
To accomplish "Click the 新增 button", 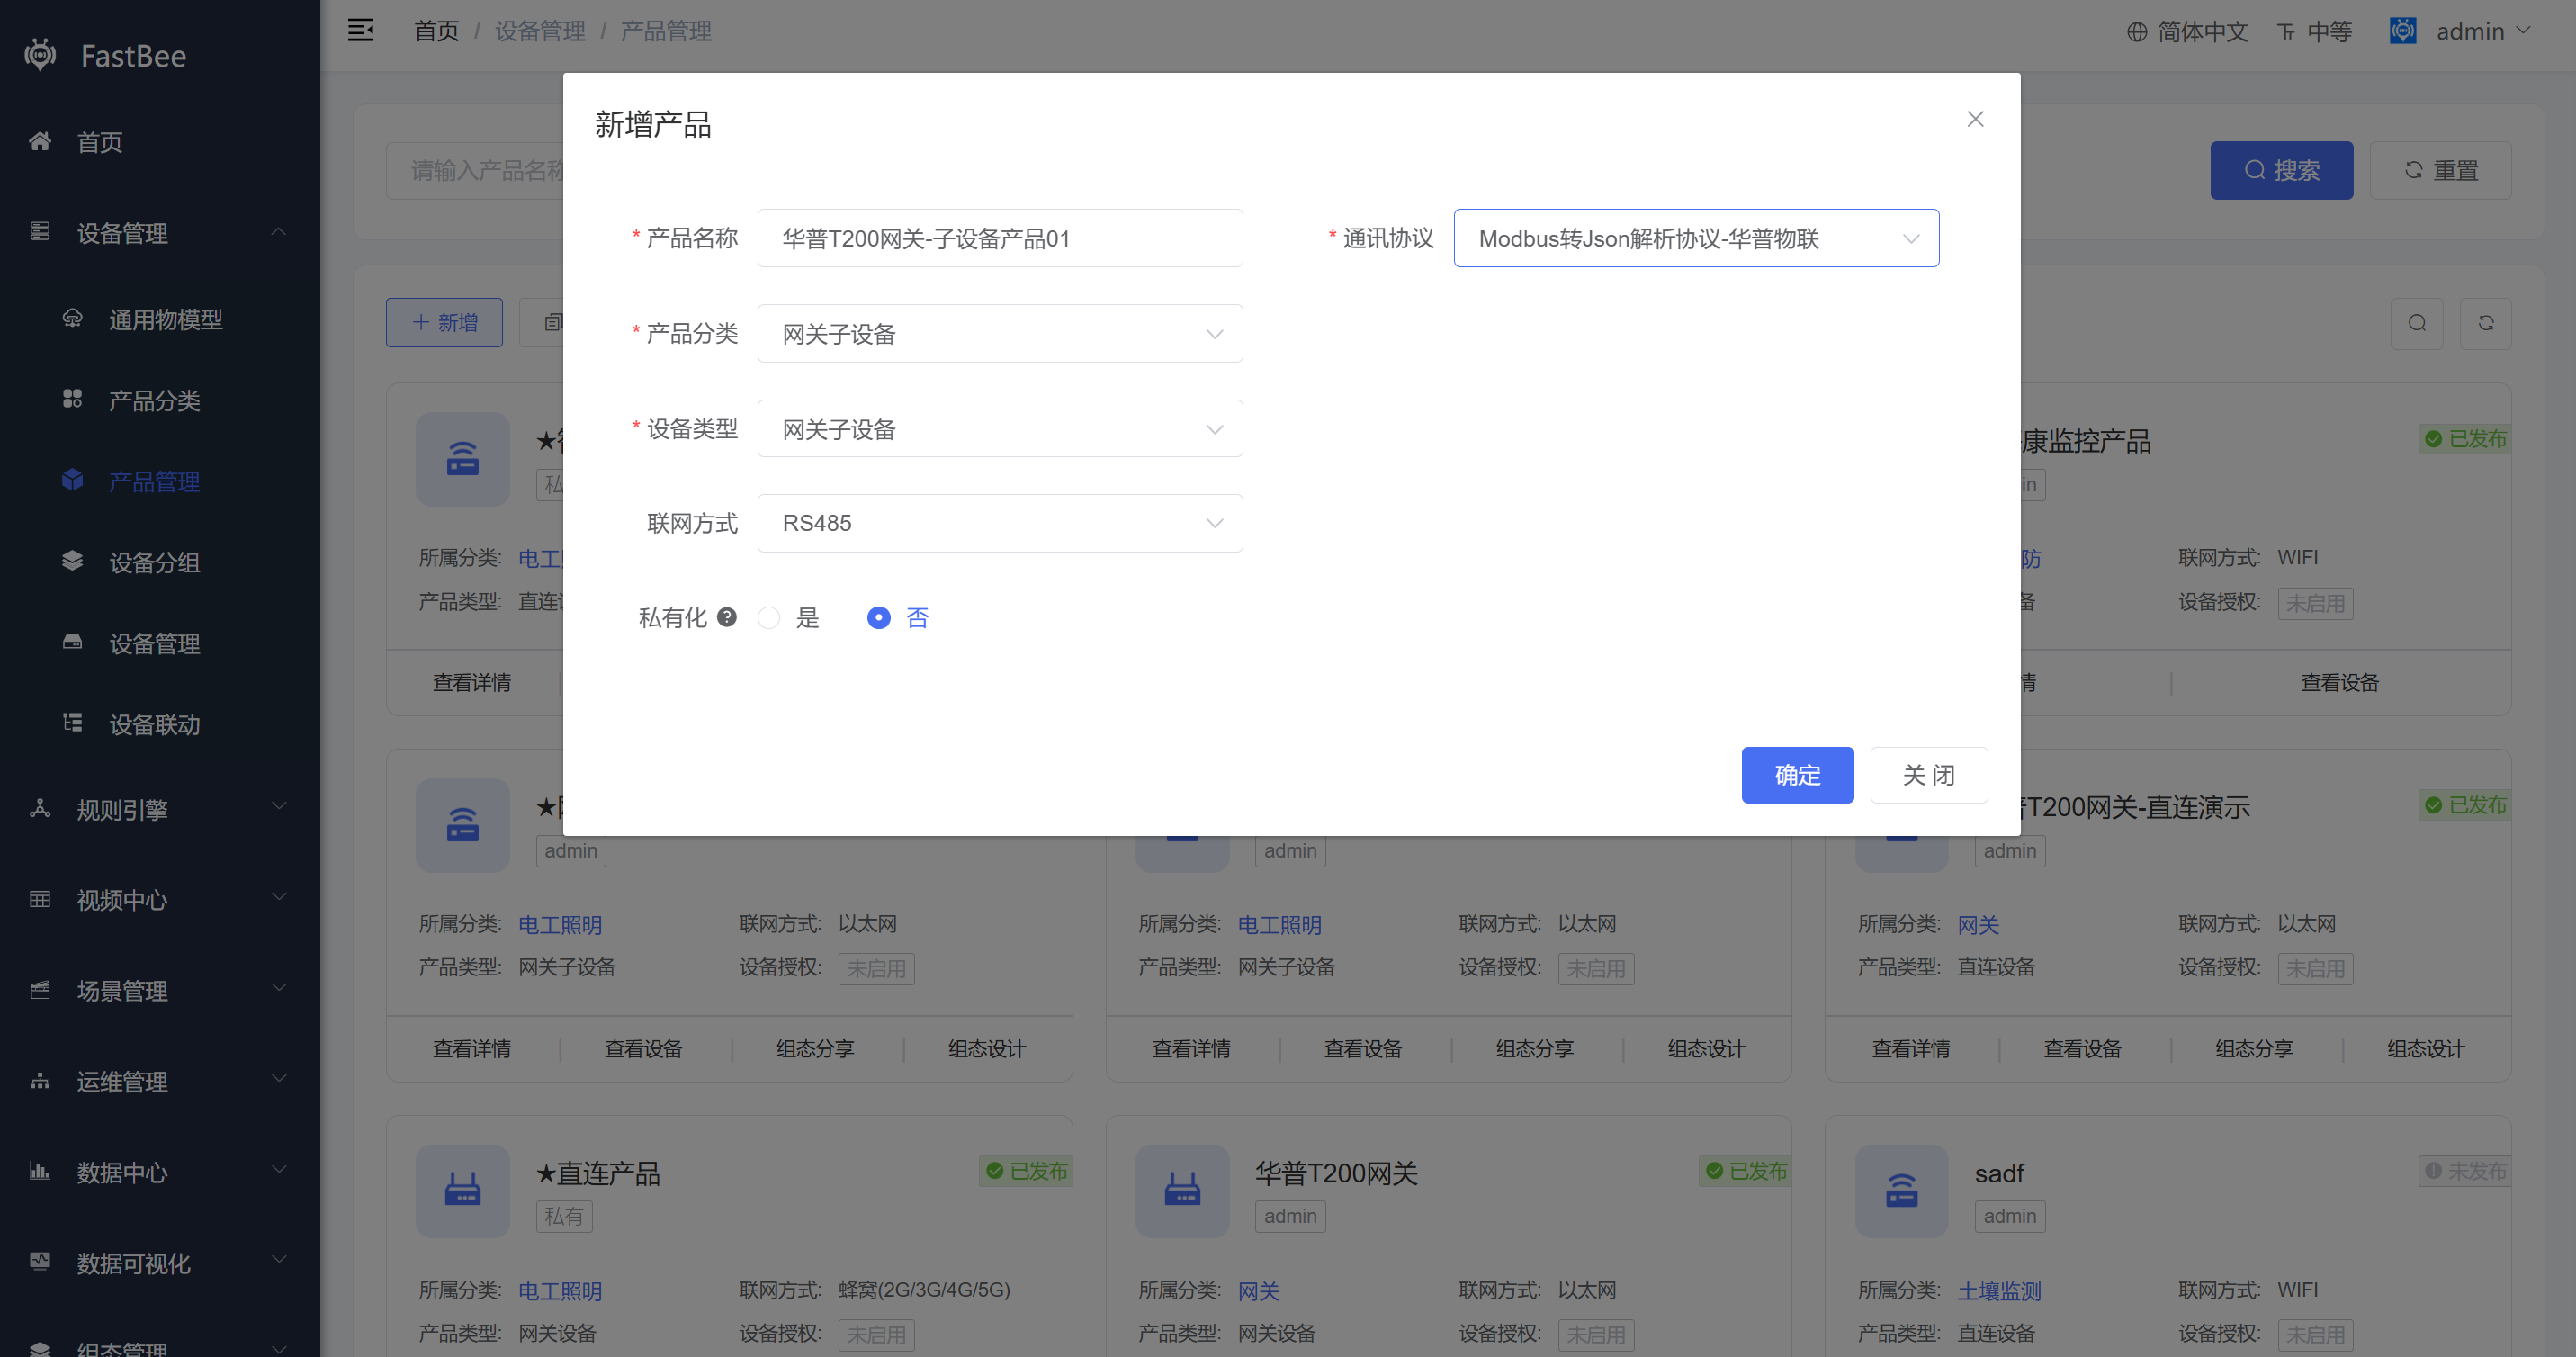I will (x=444, y=322).
